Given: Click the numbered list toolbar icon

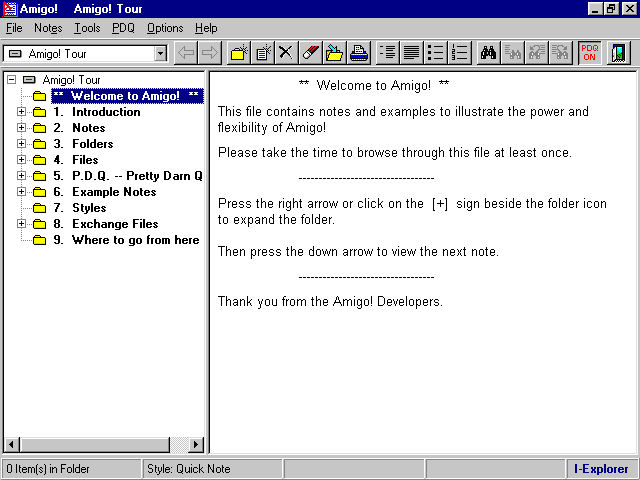Looking at the screenshot, I should tap(460, 53).
